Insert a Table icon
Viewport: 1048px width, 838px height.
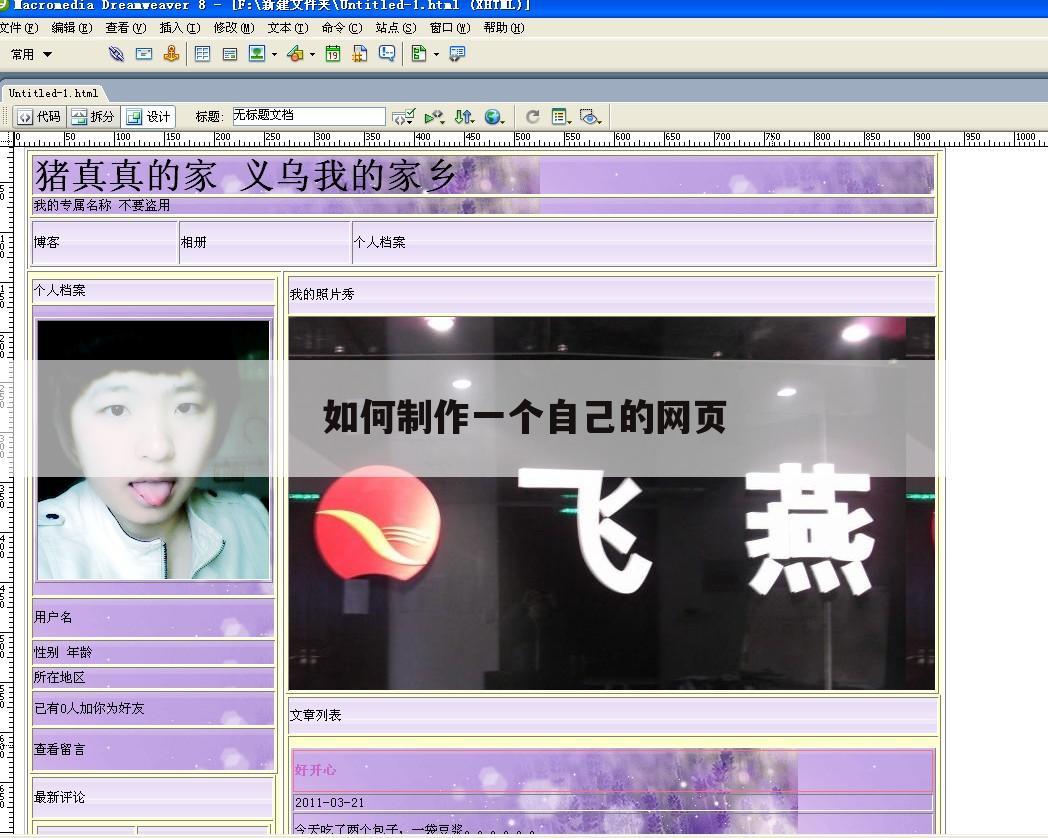point(202,54)
